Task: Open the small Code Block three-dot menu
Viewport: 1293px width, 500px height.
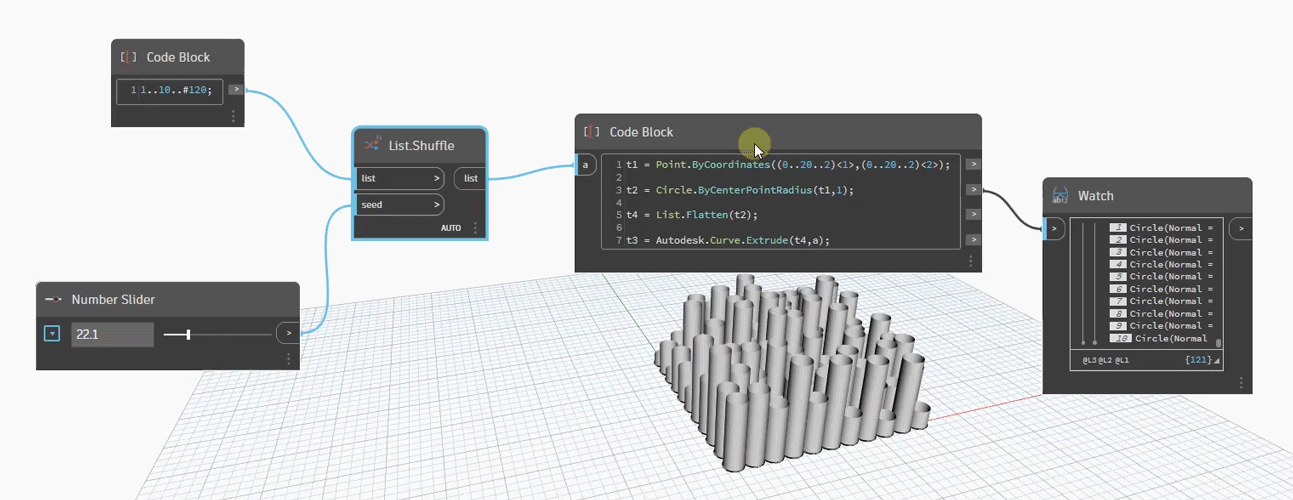Action: click(233, 117)
